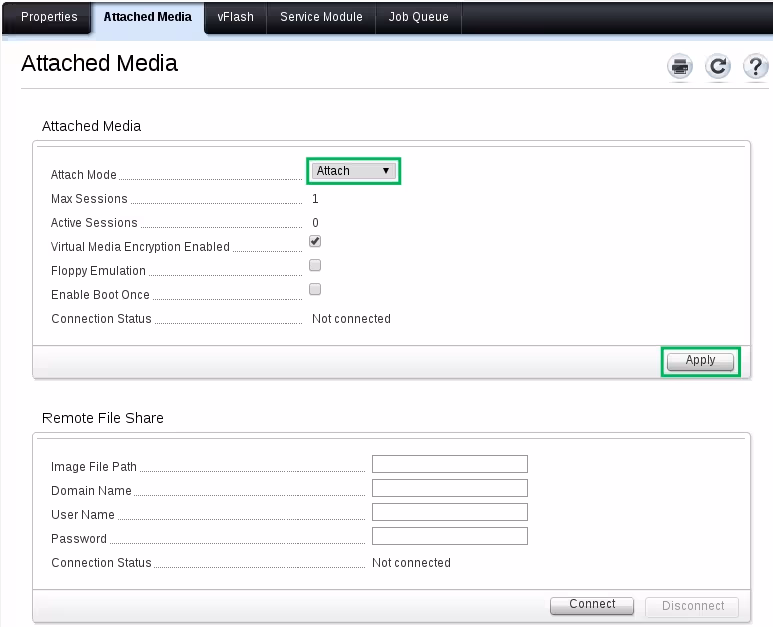Image resolution: width=773 pixels, height=627 pixels.
Task: Select the Attached Media tab
Action: pyautogui.click(x=147, y=17)
